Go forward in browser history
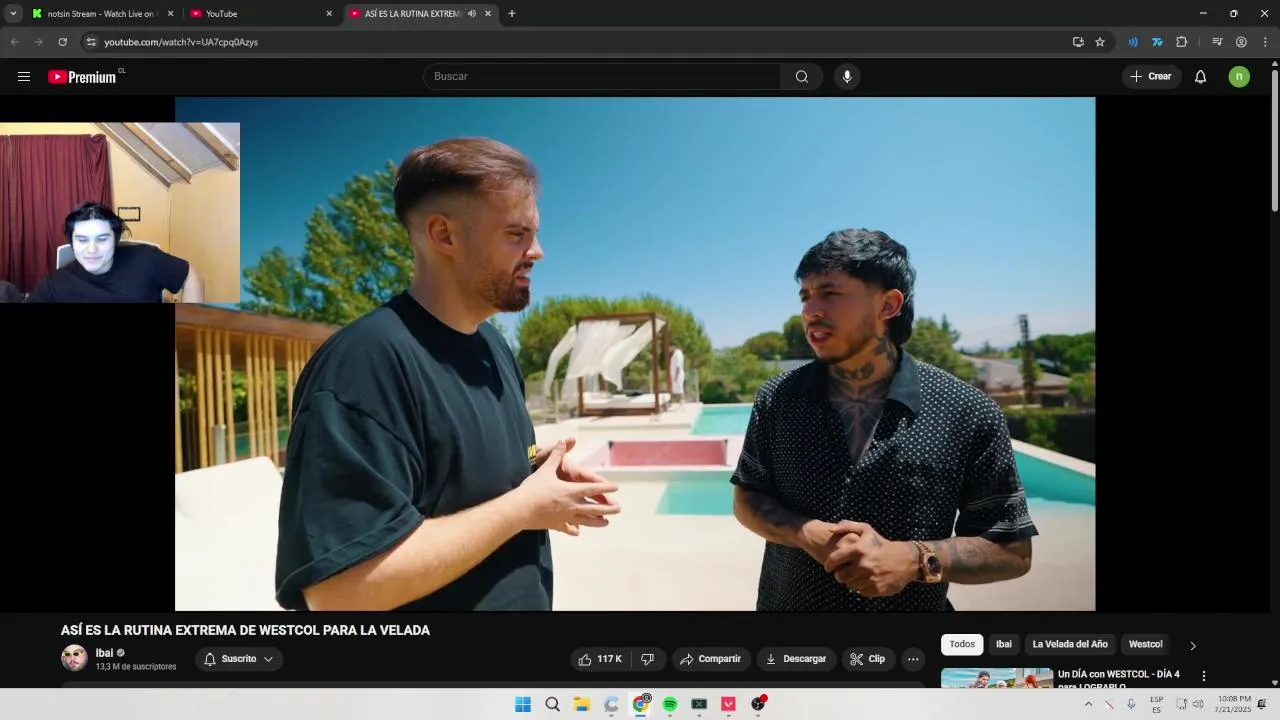Viewport: 1280px width, 720px height. (x=38, y=42)
